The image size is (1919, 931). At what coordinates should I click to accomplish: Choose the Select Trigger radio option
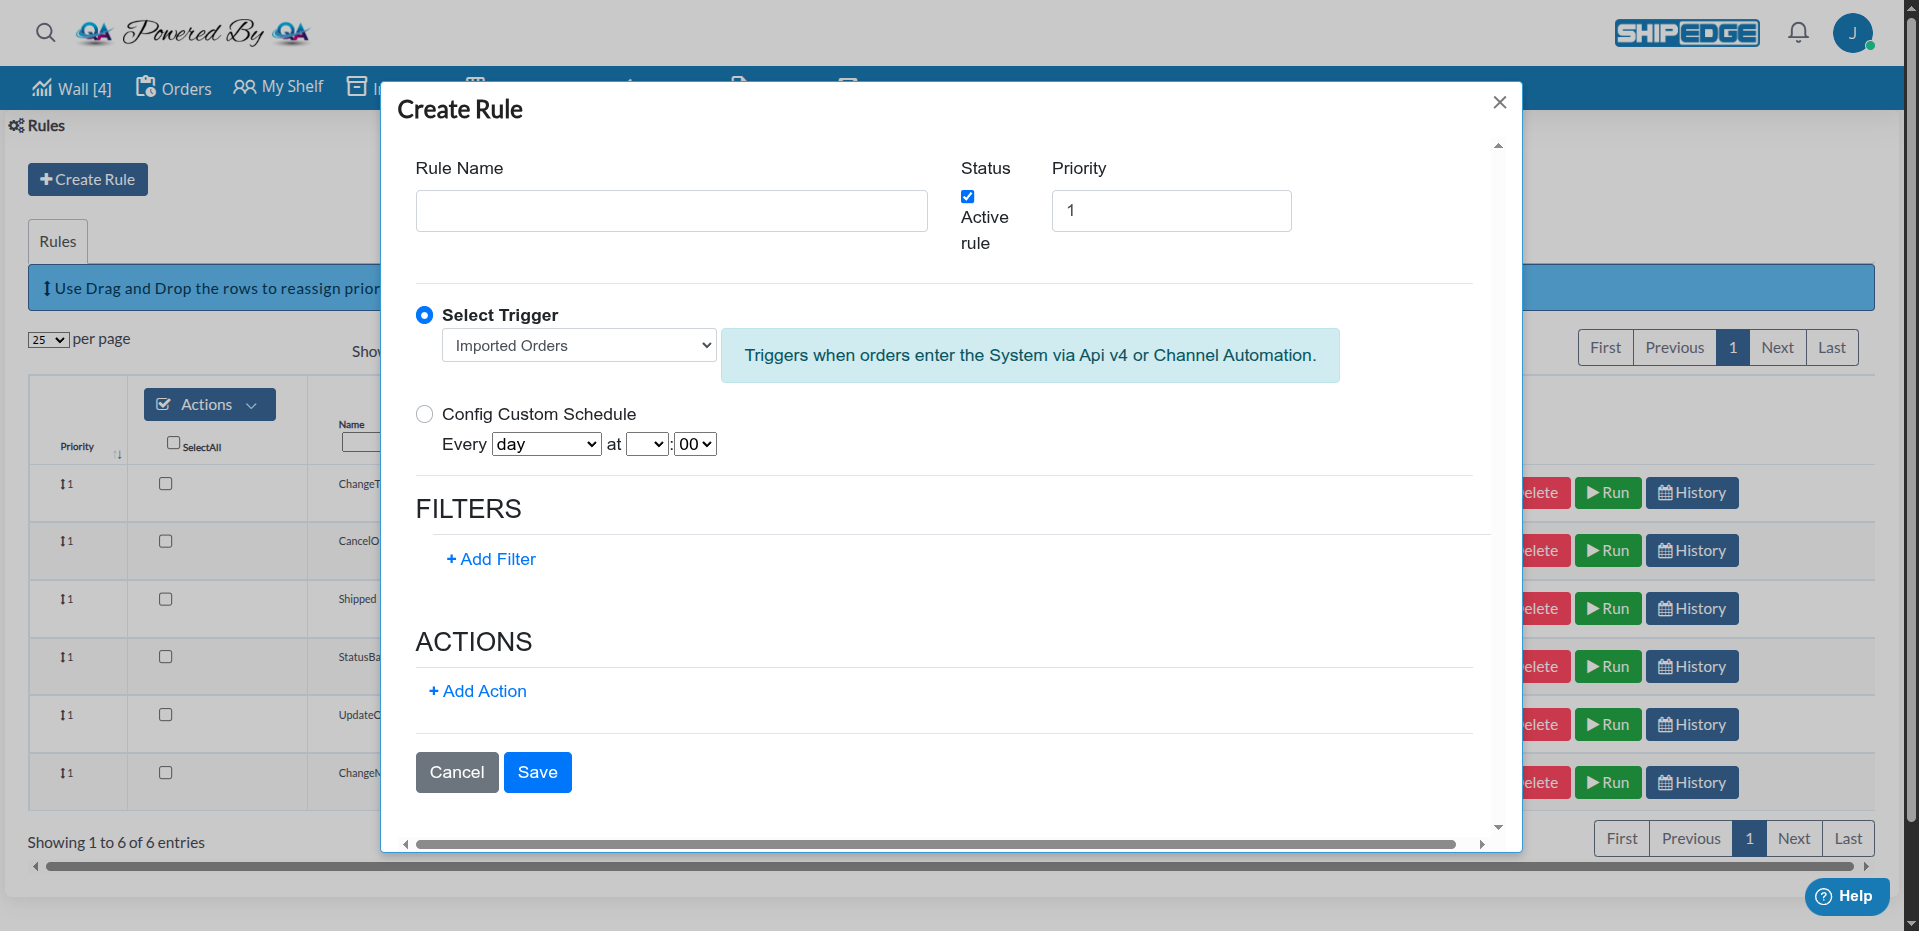(425, 315)
